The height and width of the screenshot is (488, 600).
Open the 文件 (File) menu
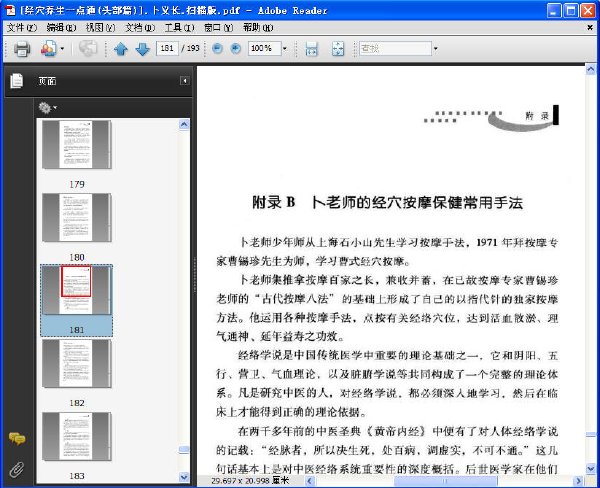(x=22, y=28)
